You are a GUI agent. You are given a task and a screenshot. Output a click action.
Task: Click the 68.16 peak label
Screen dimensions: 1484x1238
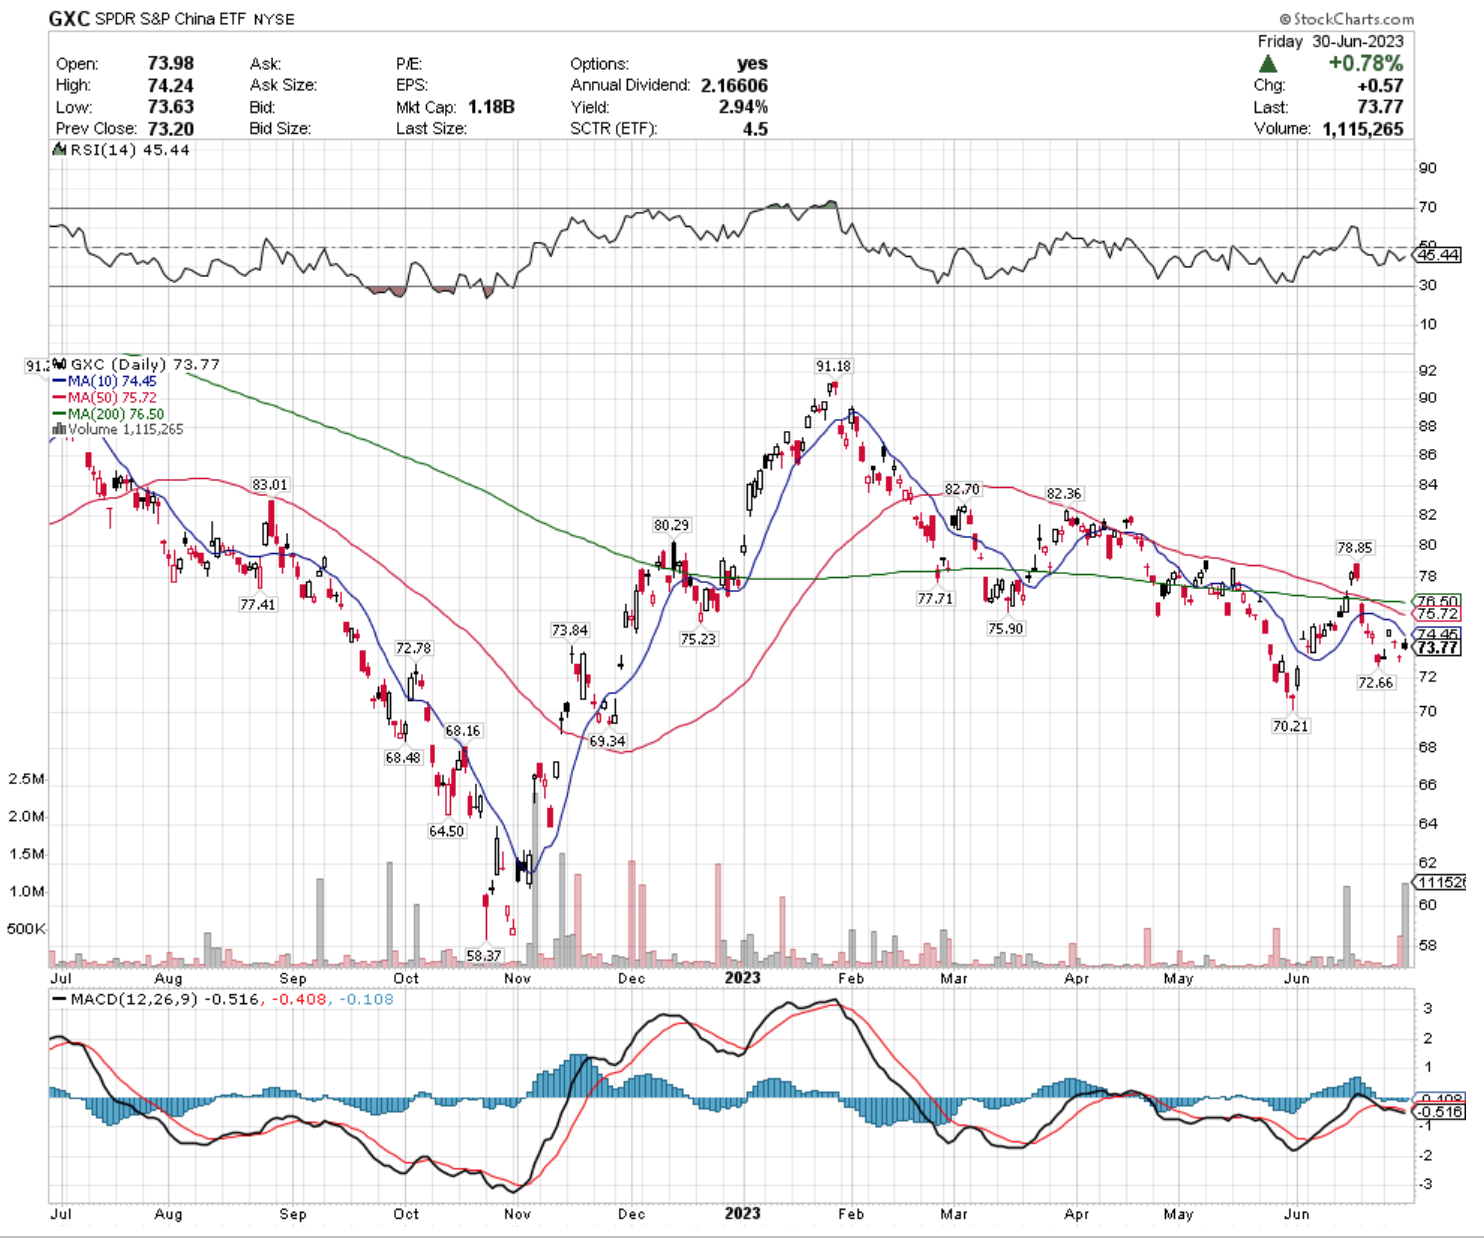tap(463, 731)
